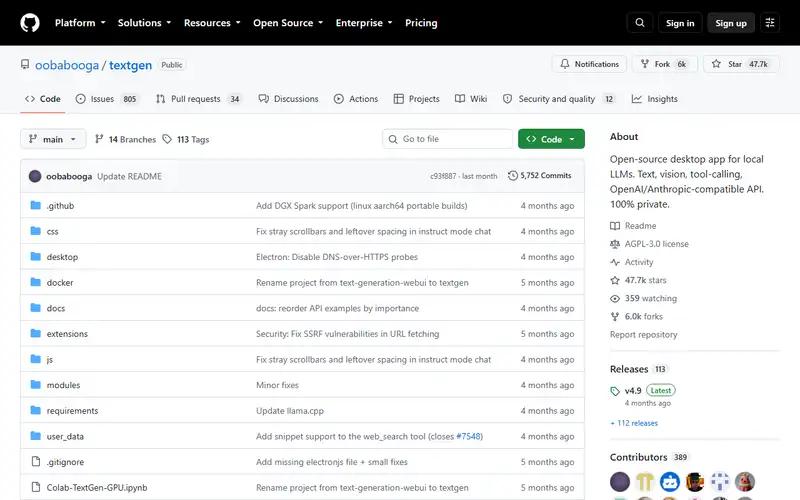This screenshot has height=500, width=800.
Task: Open the Pull requests tab
Action: [x=198, y=99]
